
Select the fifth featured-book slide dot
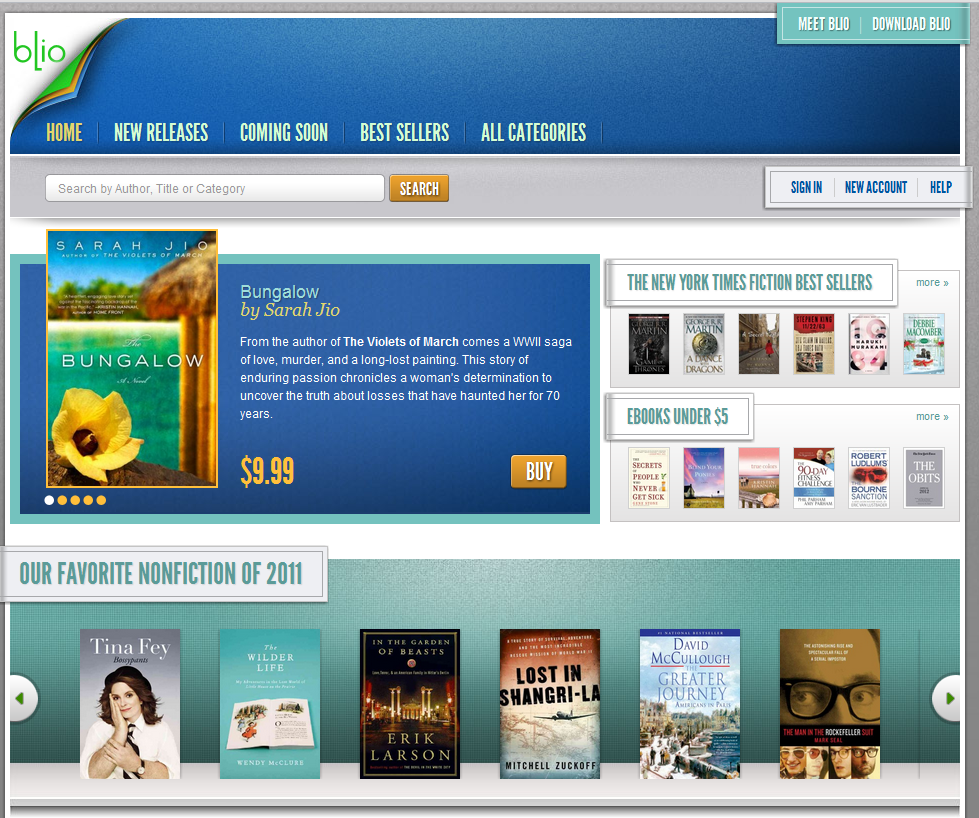101,500
